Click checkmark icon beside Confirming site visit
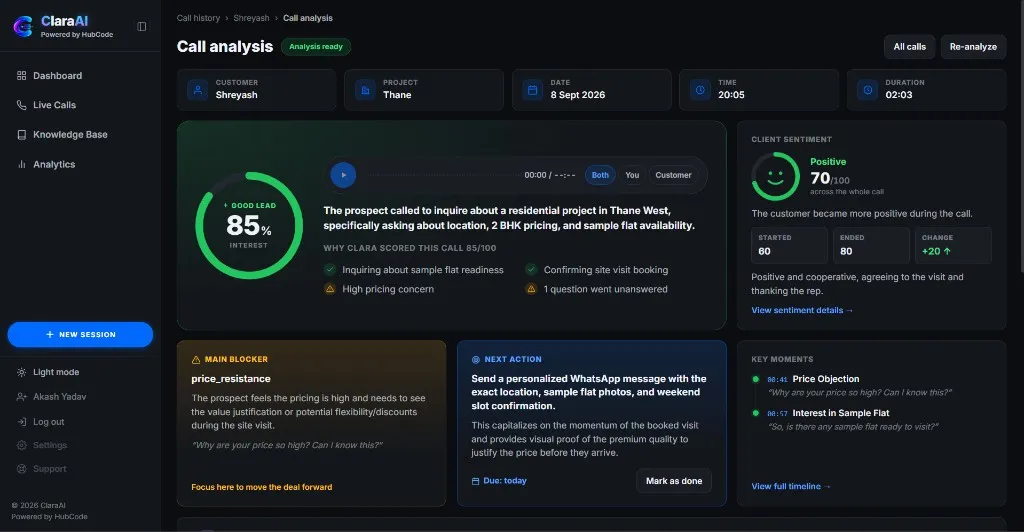Viewport: 1024px width, 532px height. (532, 270)
